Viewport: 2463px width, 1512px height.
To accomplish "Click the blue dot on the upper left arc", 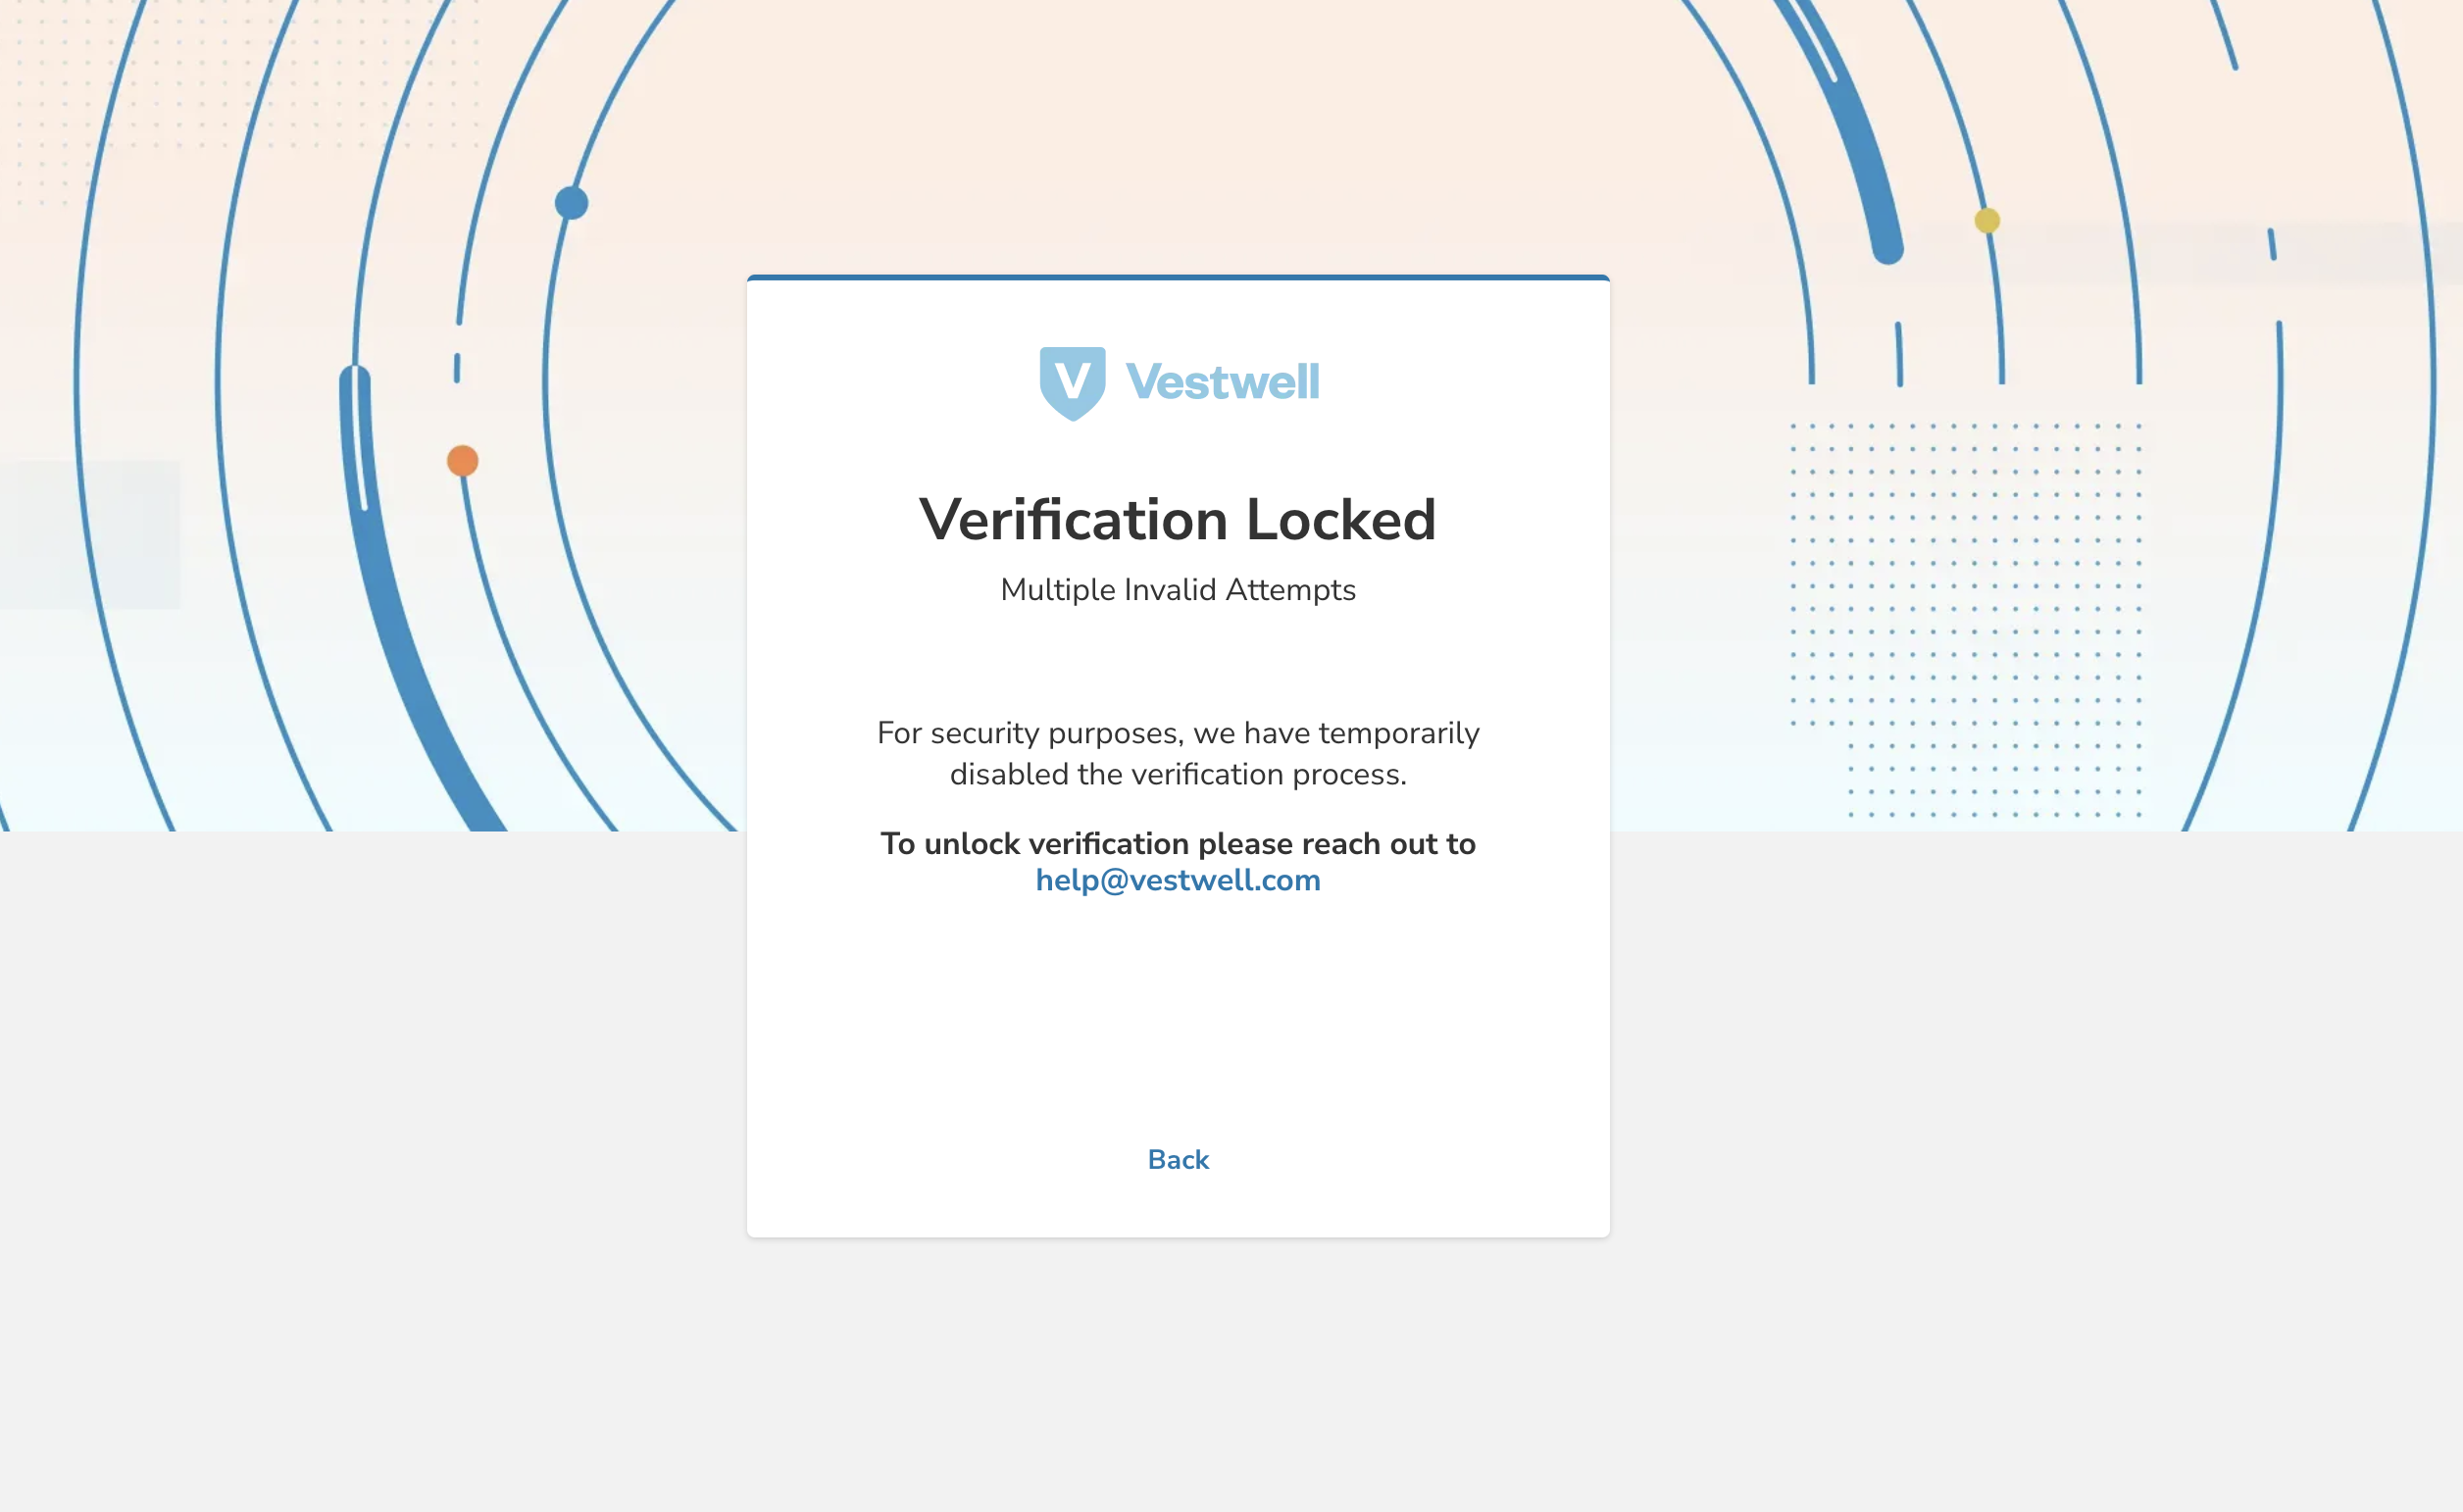I will click(x=571, y=203).
